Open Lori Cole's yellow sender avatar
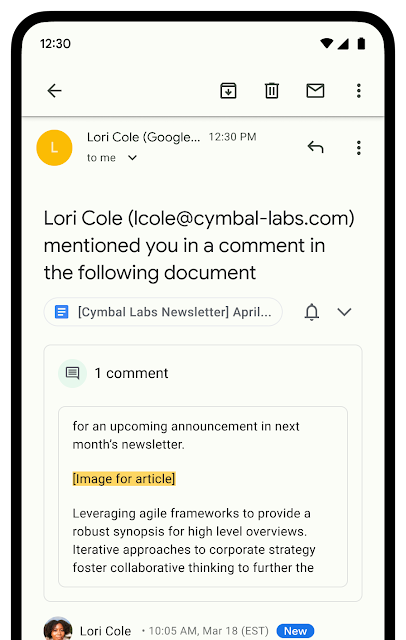Screen dimensions: 406x640 click(x=54, y=148)
